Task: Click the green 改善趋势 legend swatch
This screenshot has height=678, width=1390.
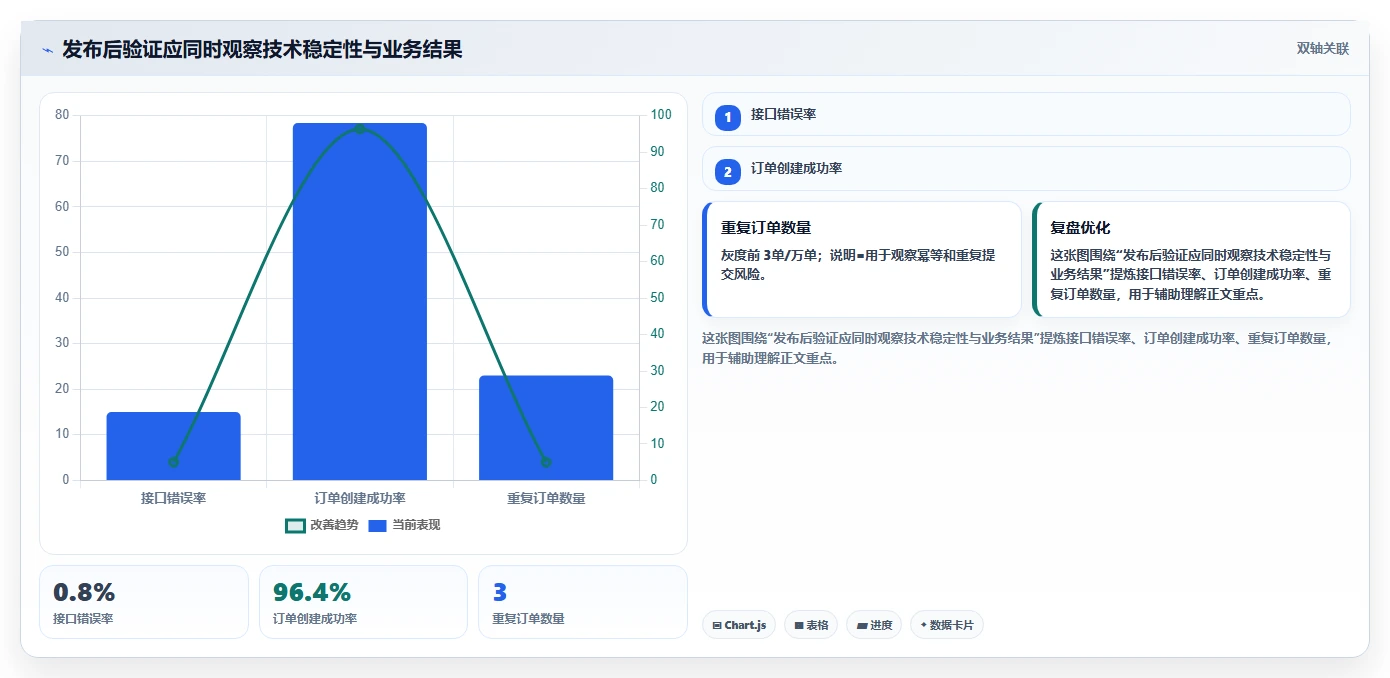Action: pos(295,526)
